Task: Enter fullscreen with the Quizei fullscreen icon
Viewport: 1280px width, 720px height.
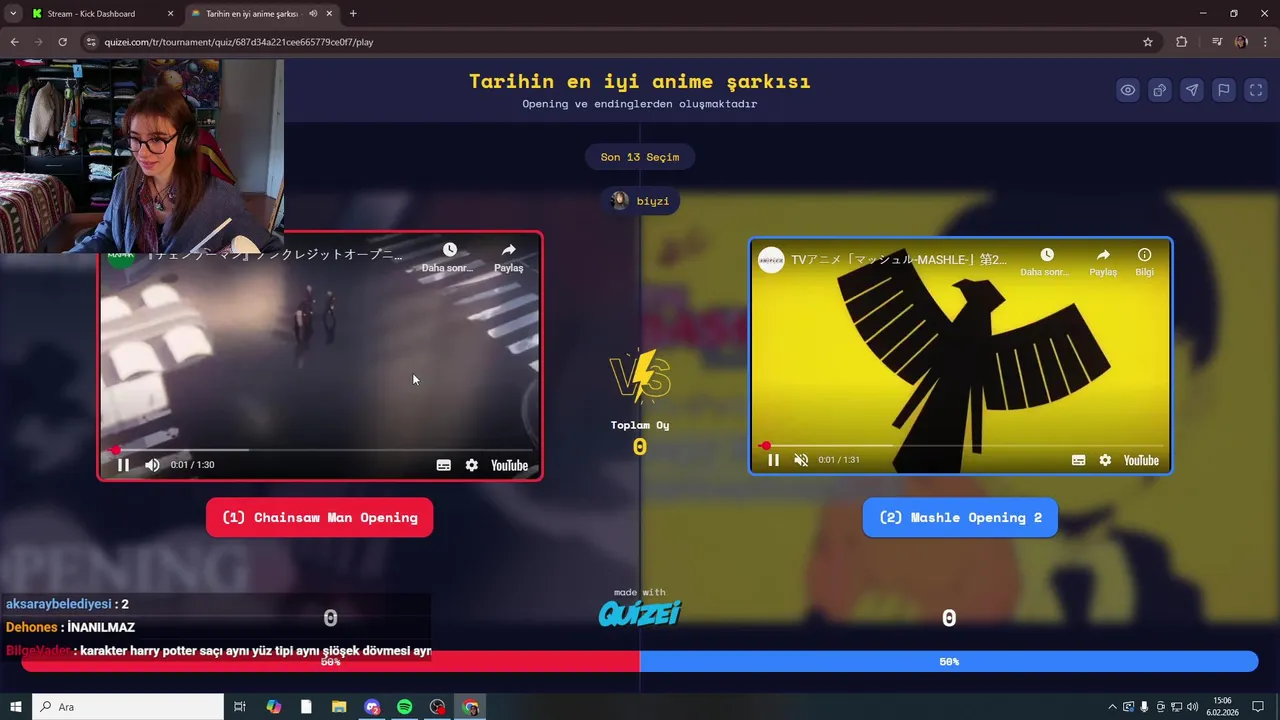Action: 1256,90
